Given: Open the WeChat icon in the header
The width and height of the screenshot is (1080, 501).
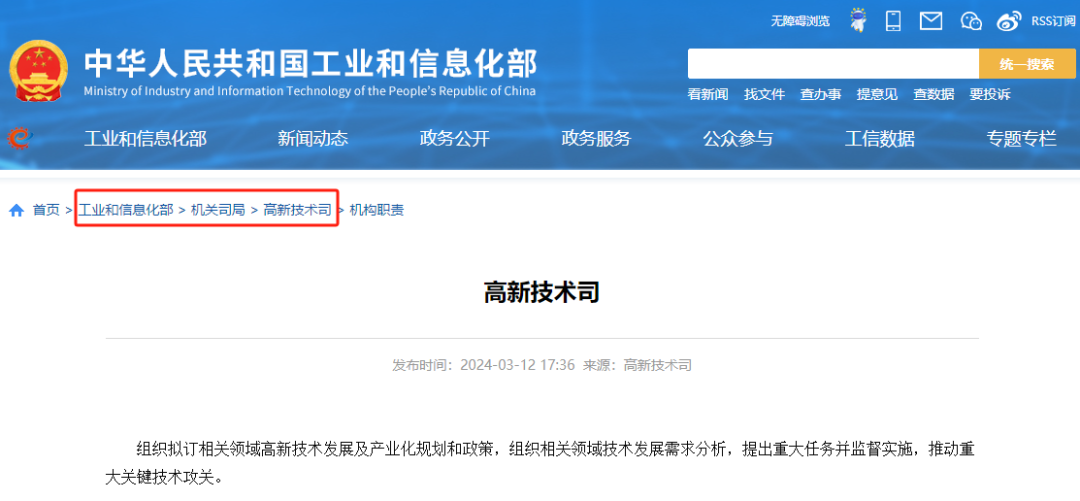Looking at the screenshot, I should pos(971,21).
